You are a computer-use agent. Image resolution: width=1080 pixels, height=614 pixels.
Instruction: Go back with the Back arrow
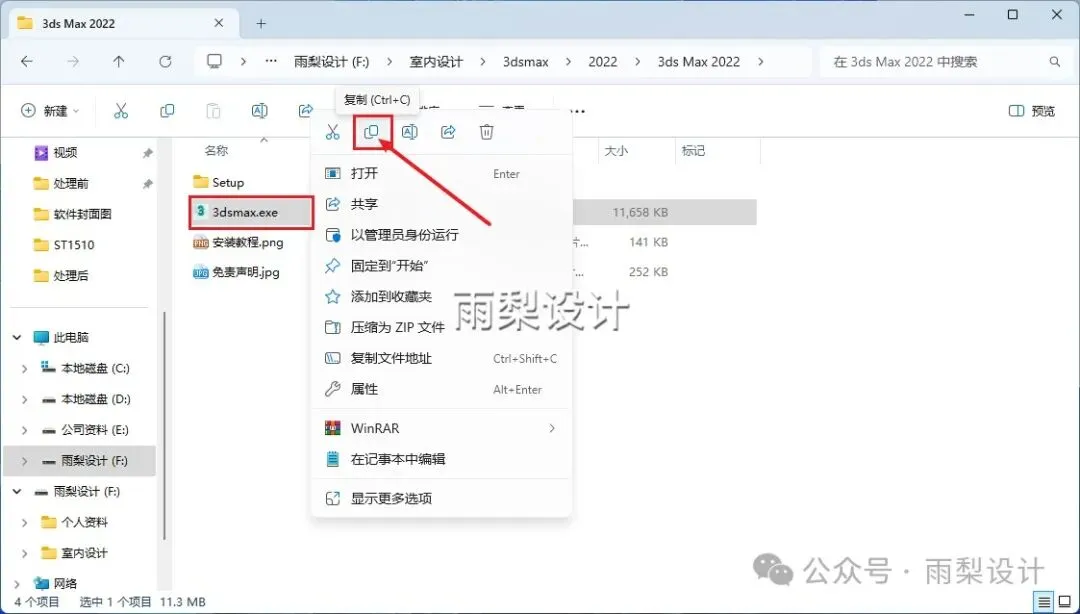(27, 61)
